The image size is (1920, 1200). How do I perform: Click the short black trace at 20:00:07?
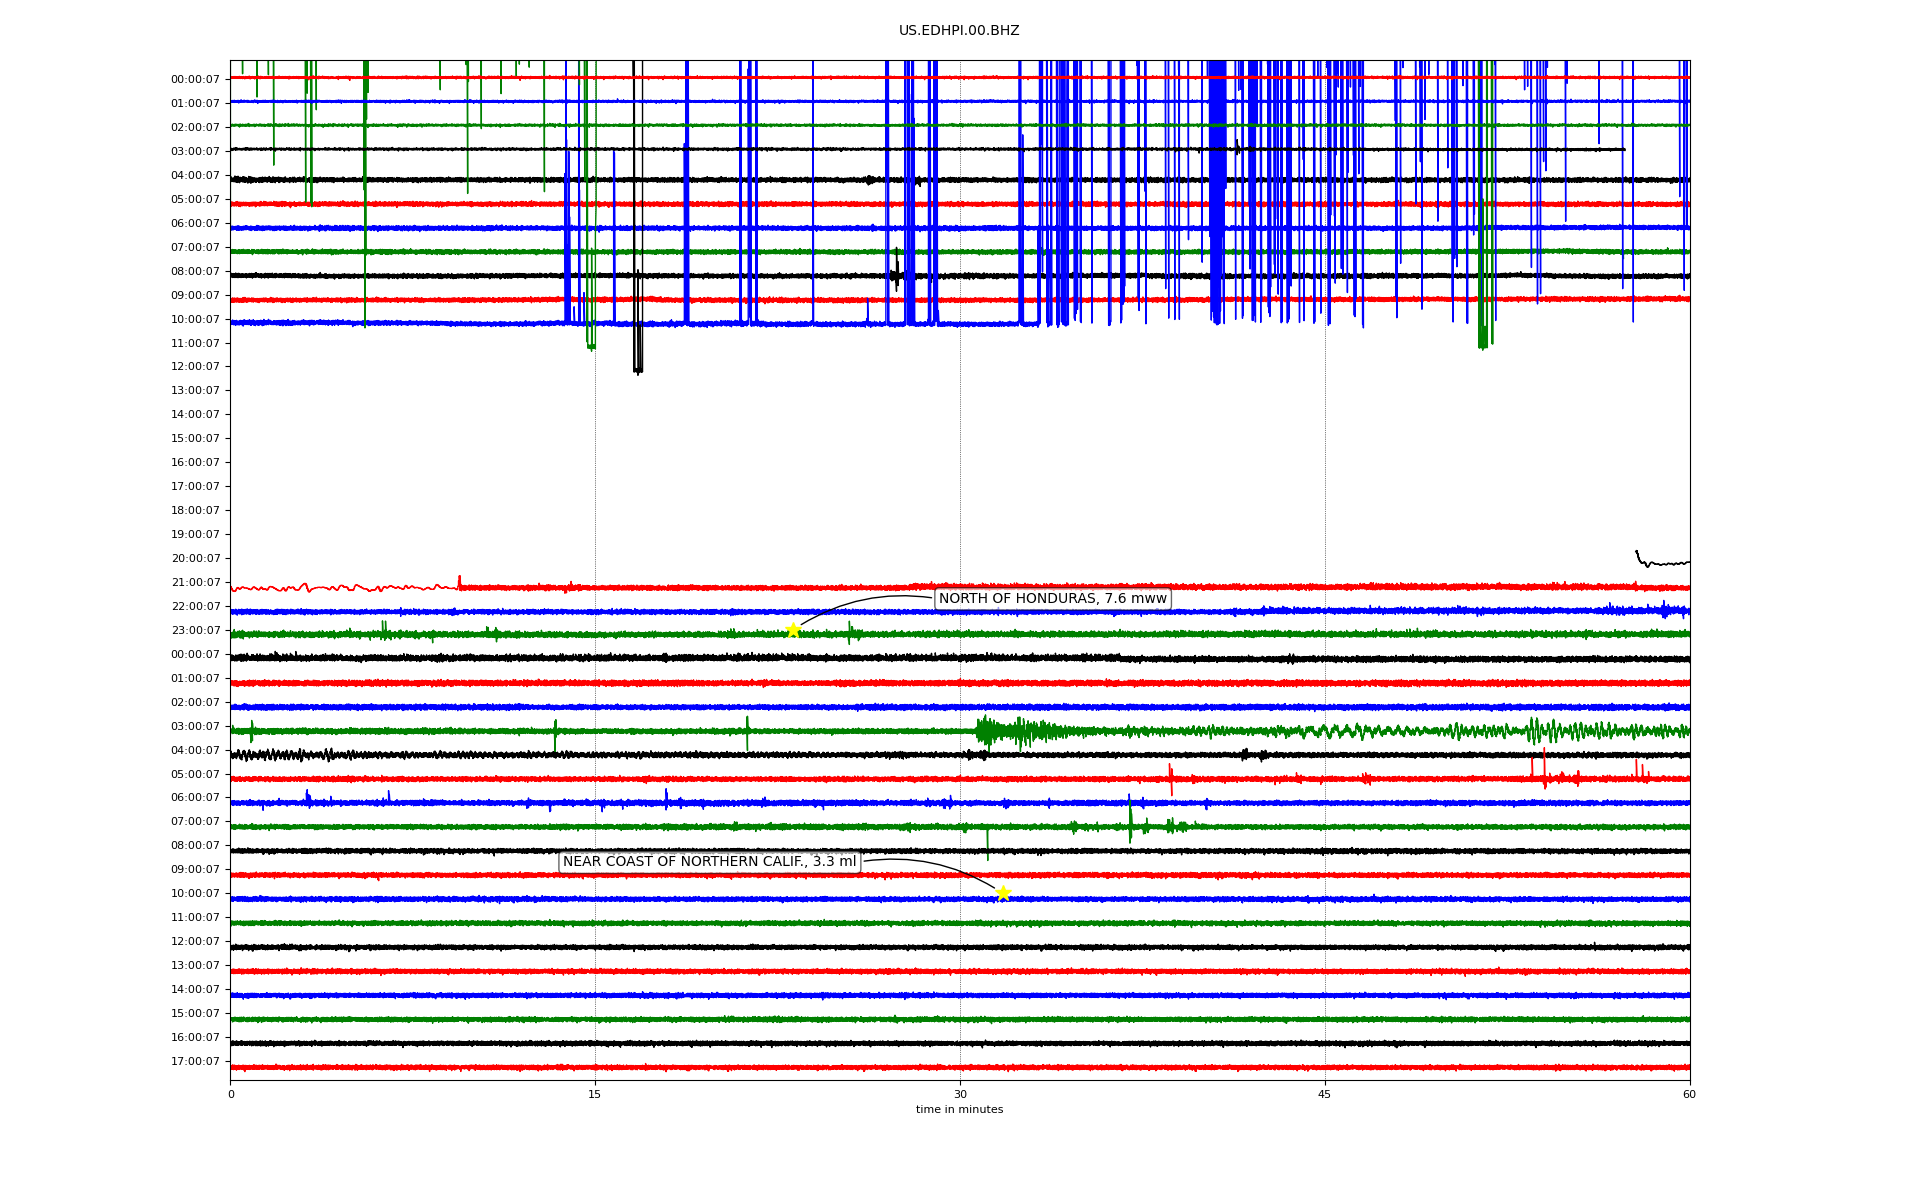pos(1660,562)
